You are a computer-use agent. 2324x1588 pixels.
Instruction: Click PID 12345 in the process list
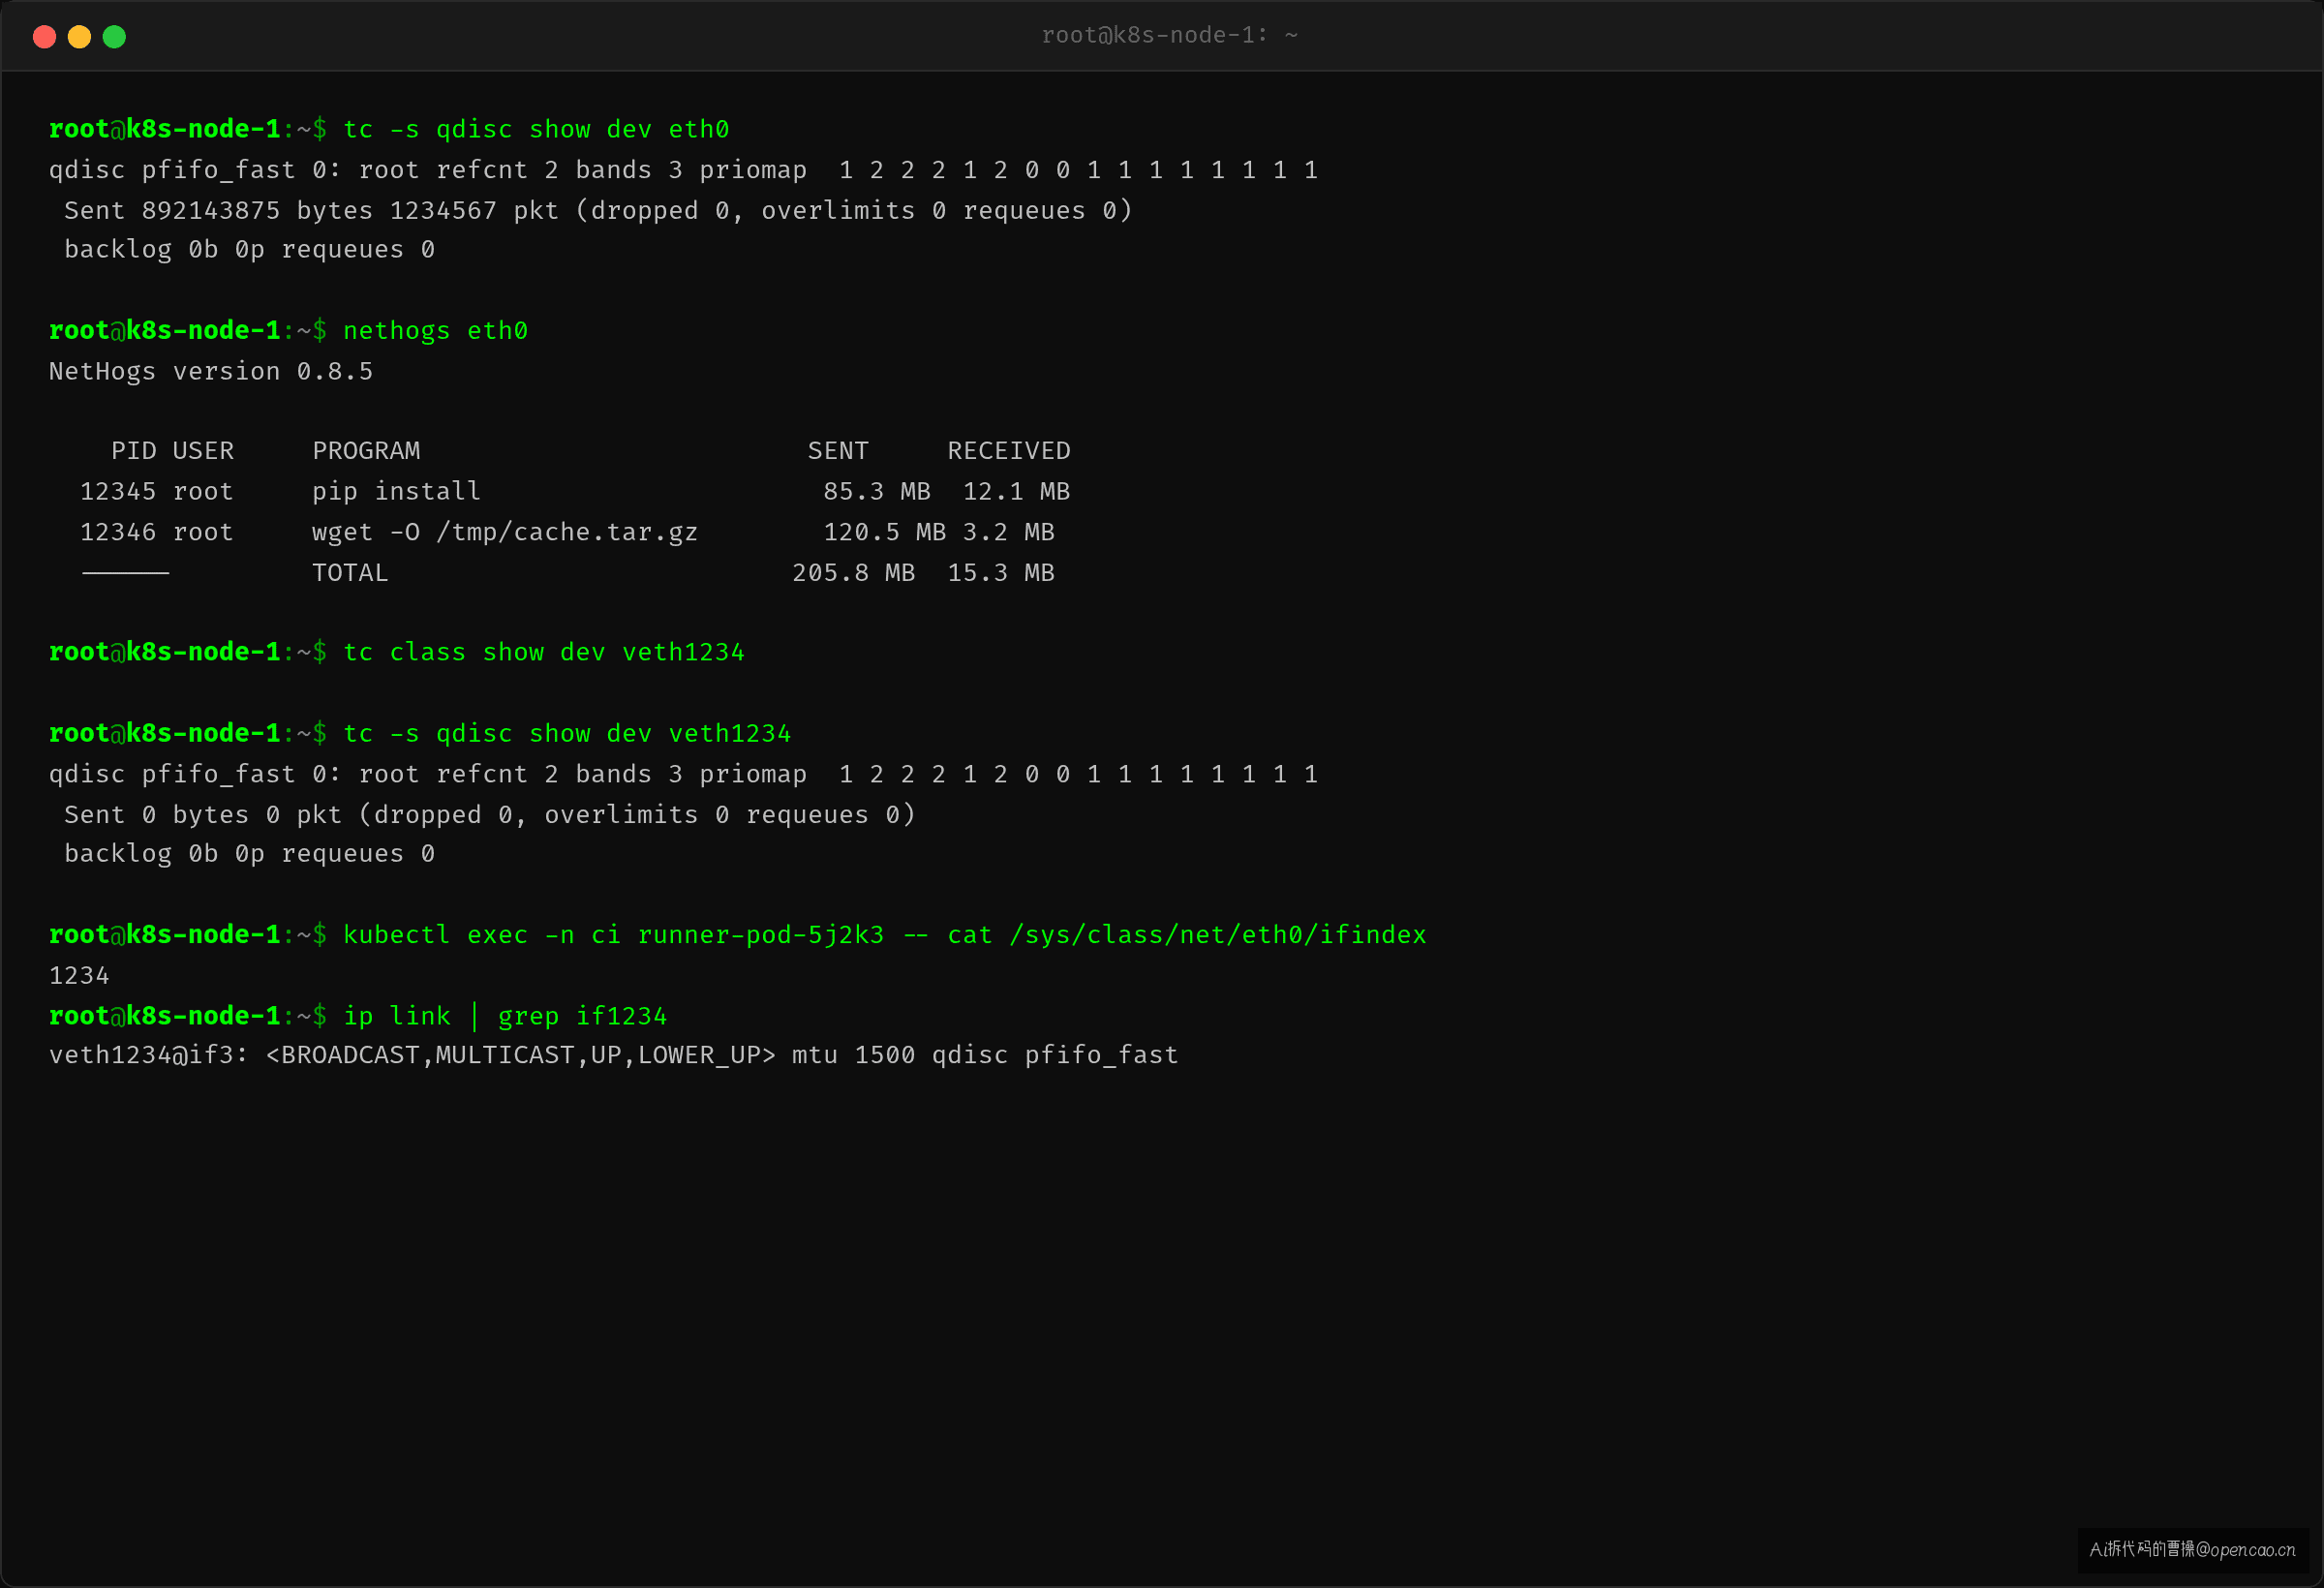pyautogui.click(x=118, y=492)
